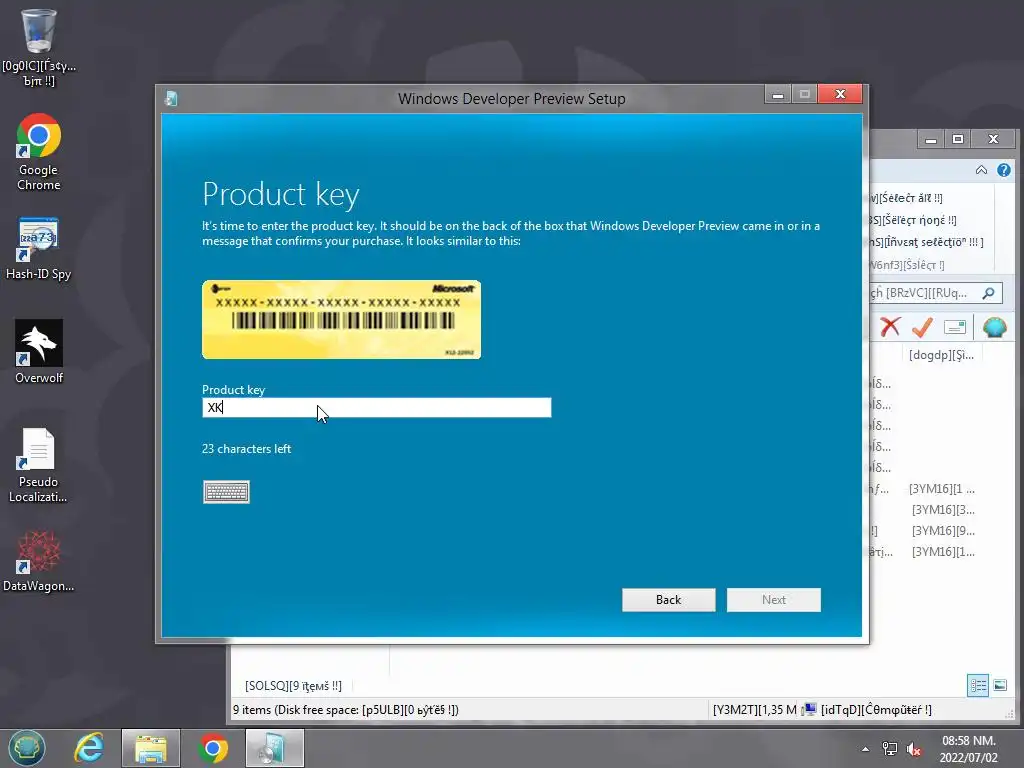Click the blue shell icon in Explorer ribbon

[994, 327]
